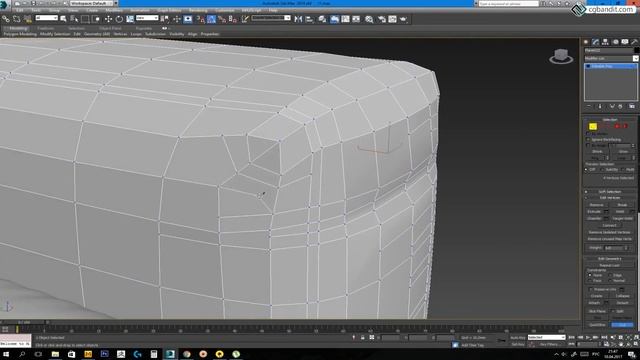Activate Select and Scale tool

[x=130, y=19]
